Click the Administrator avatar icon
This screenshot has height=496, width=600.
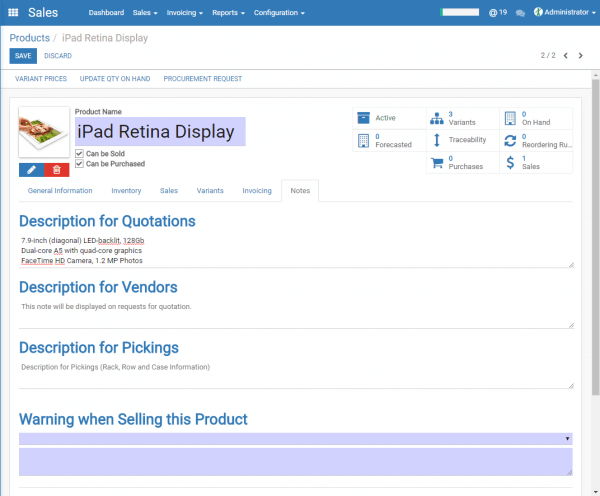click(x=538, y=12)
